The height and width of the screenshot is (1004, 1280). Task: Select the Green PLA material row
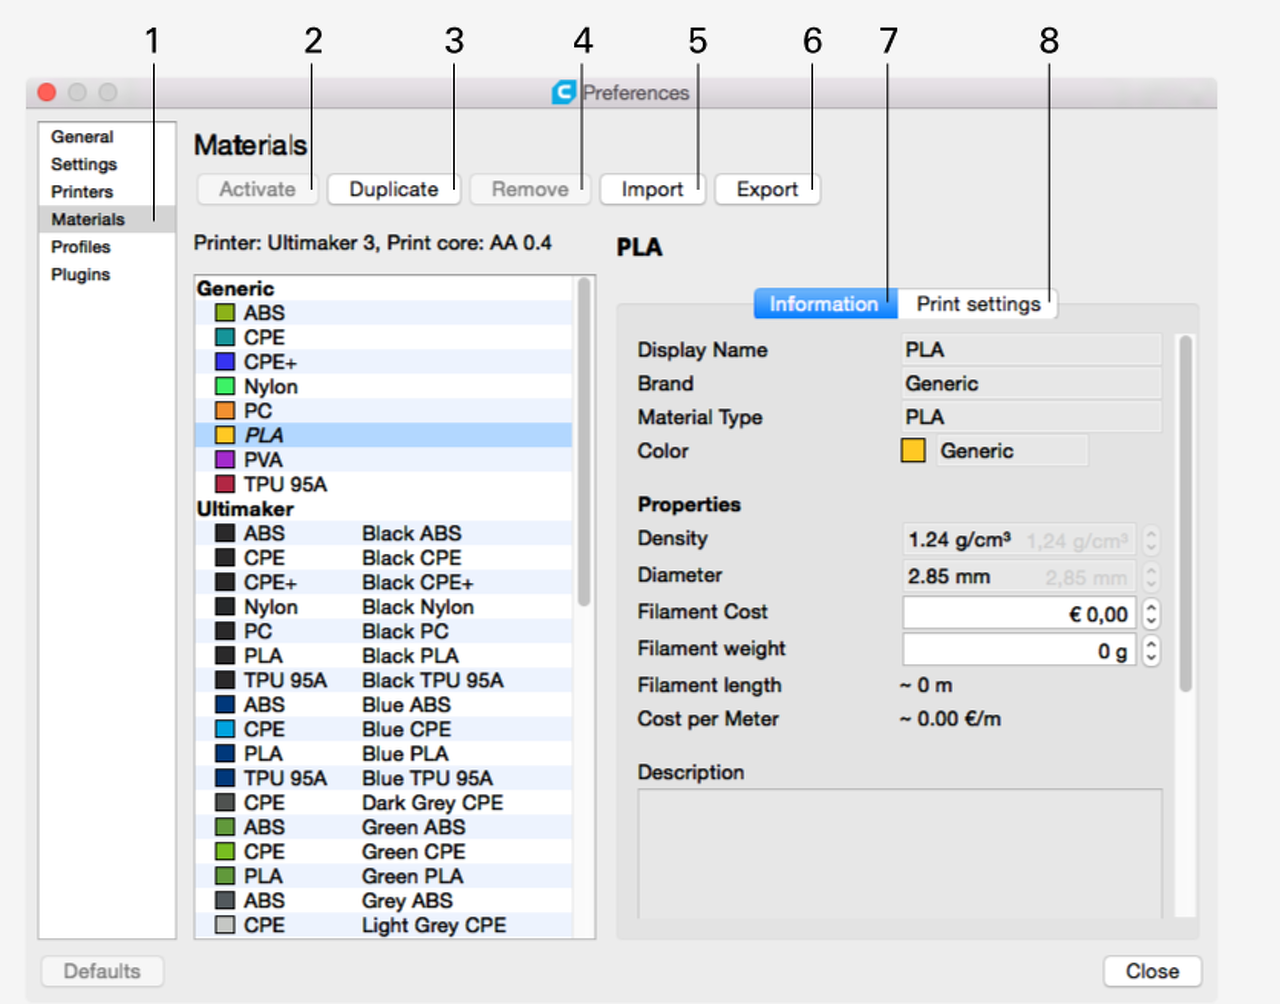(384, 876)
